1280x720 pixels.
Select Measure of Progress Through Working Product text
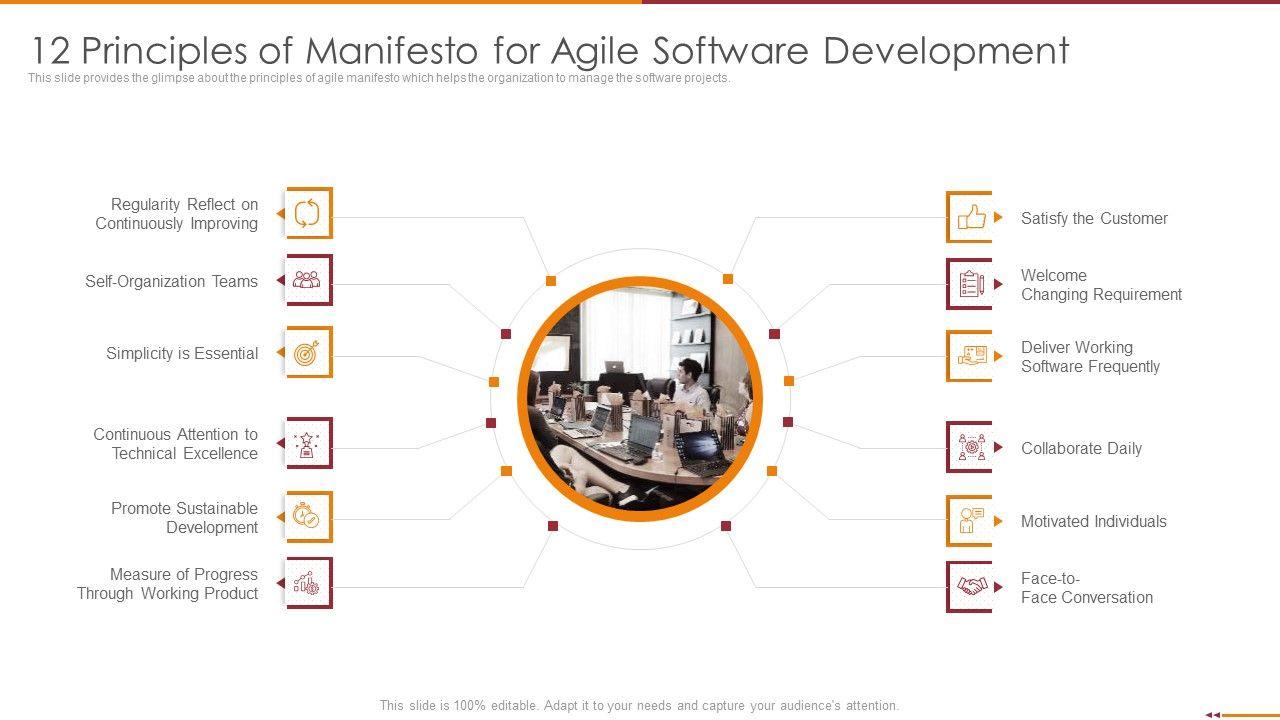coord(168,584)
